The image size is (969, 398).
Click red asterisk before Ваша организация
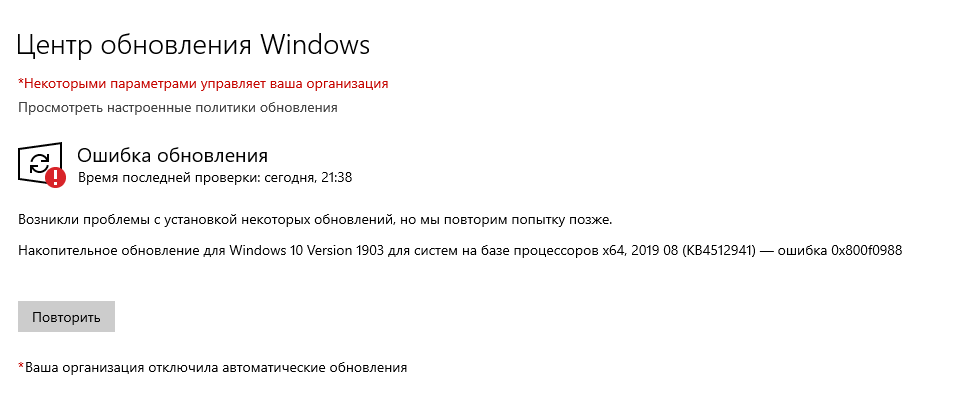click(20, 366)
